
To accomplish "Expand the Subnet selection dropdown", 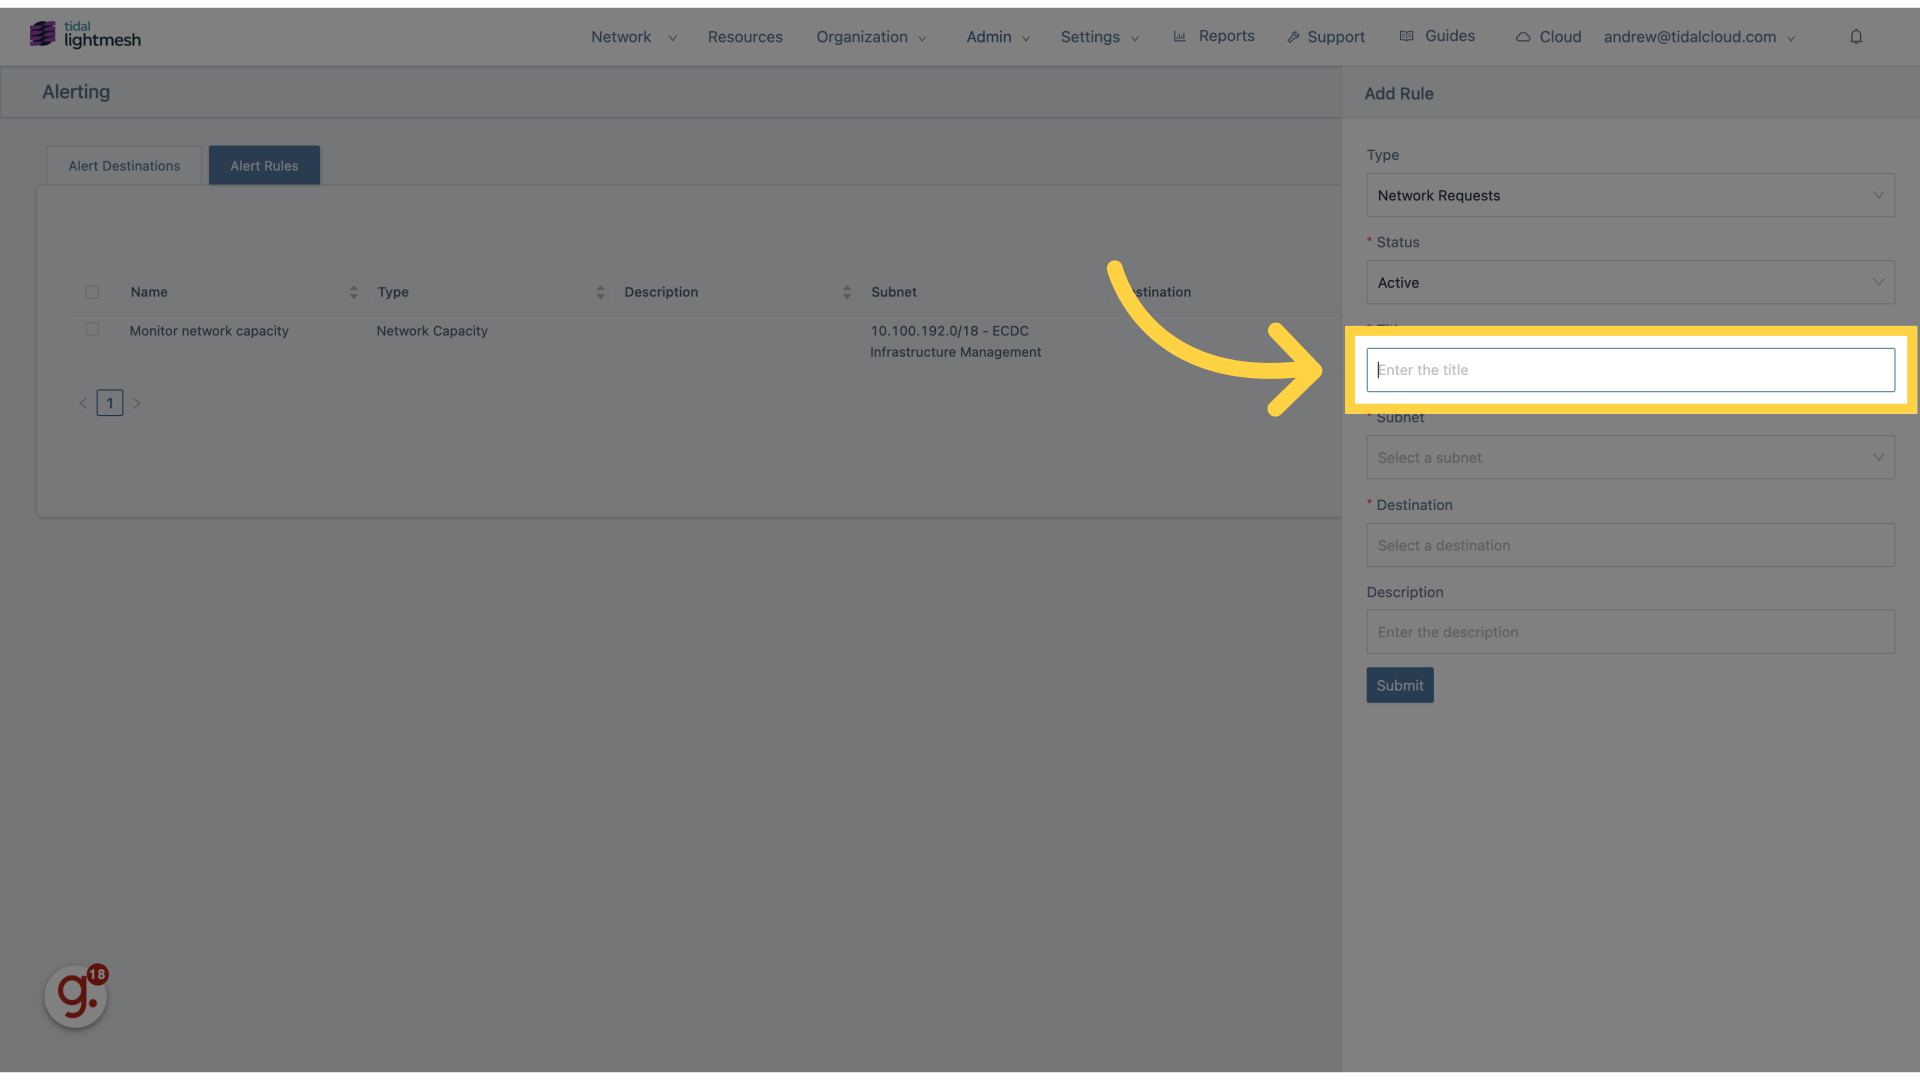I will [x=1631, y=458].
